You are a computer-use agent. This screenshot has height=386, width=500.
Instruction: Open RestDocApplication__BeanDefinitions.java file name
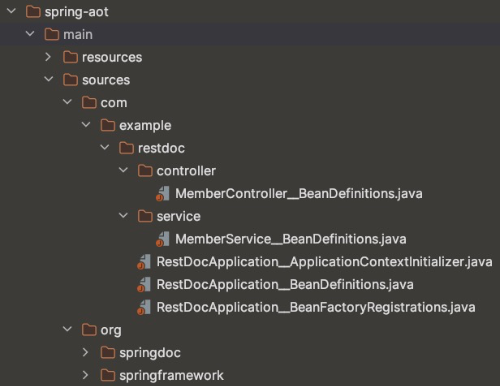285,285
